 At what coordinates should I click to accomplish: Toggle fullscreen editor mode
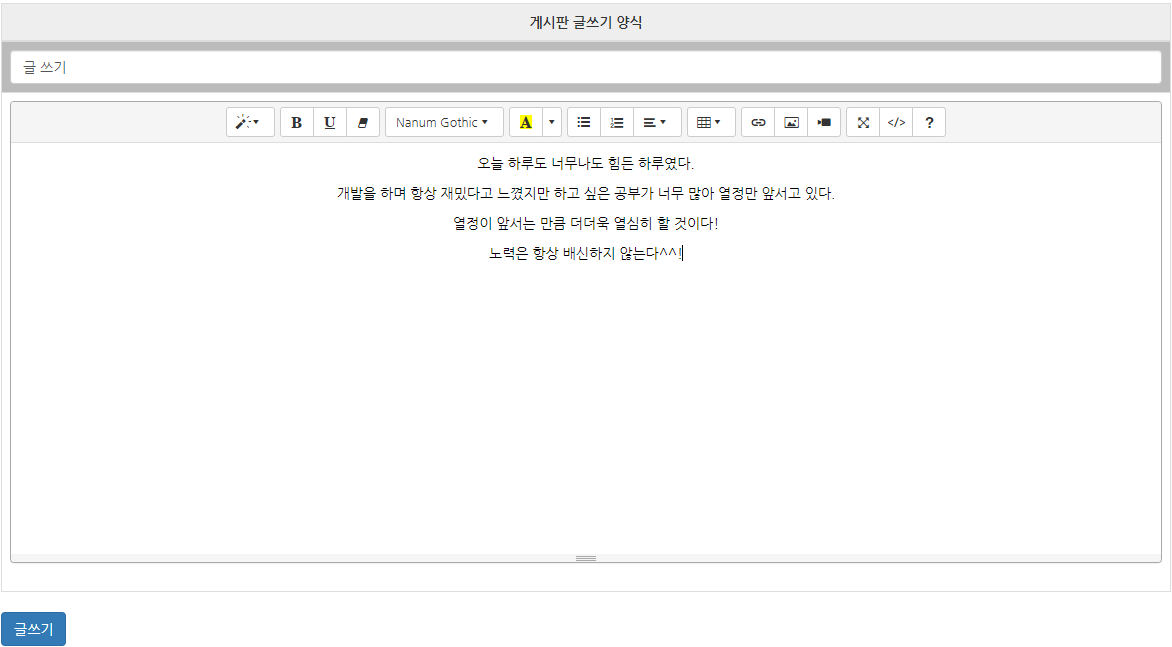[863, 123]
